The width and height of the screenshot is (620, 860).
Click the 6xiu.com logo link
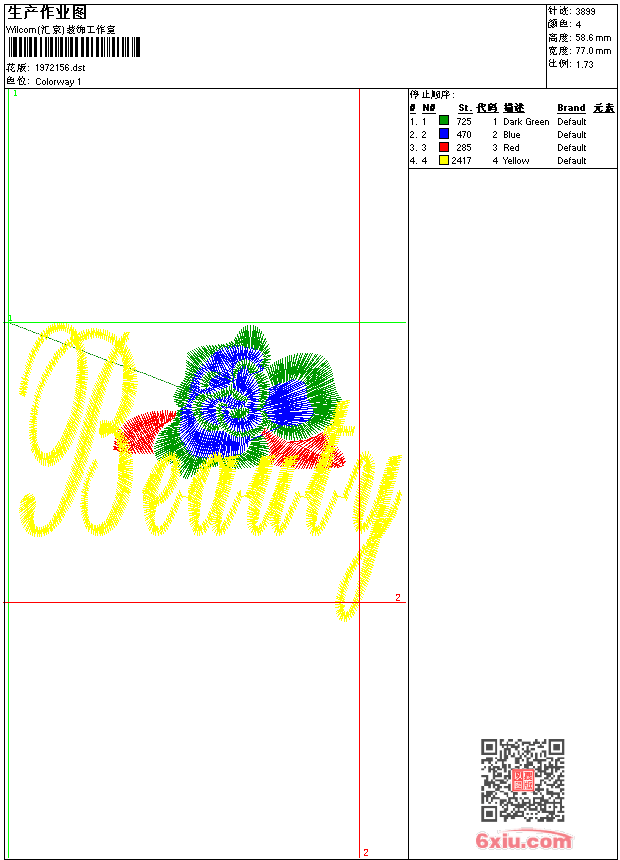pos(523,840)
